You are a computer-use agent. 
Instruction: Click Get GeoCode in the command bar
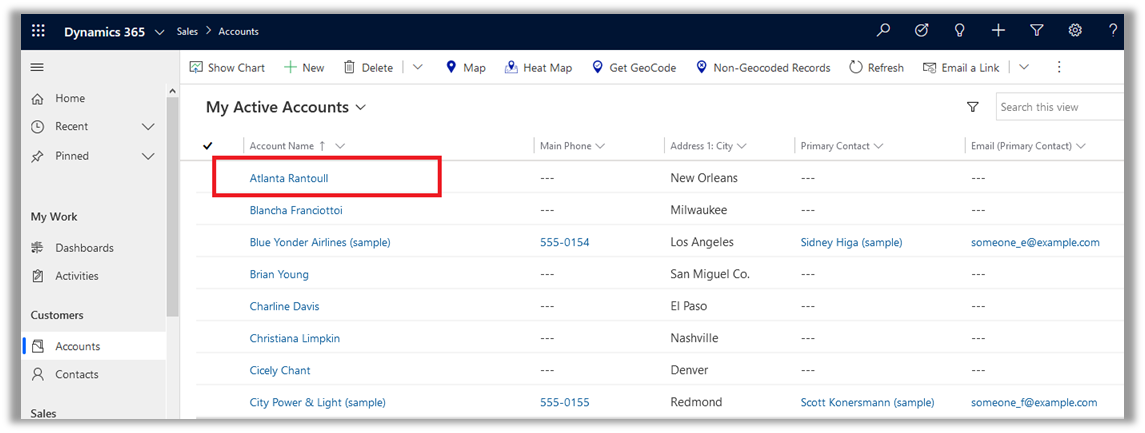click(x=633, y=67)
